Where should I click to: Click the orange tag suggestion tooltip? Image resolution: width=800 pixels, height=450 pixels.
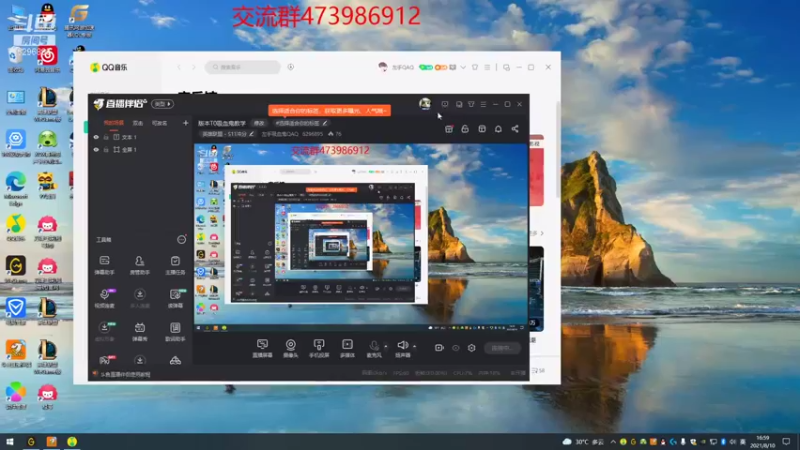329,110
